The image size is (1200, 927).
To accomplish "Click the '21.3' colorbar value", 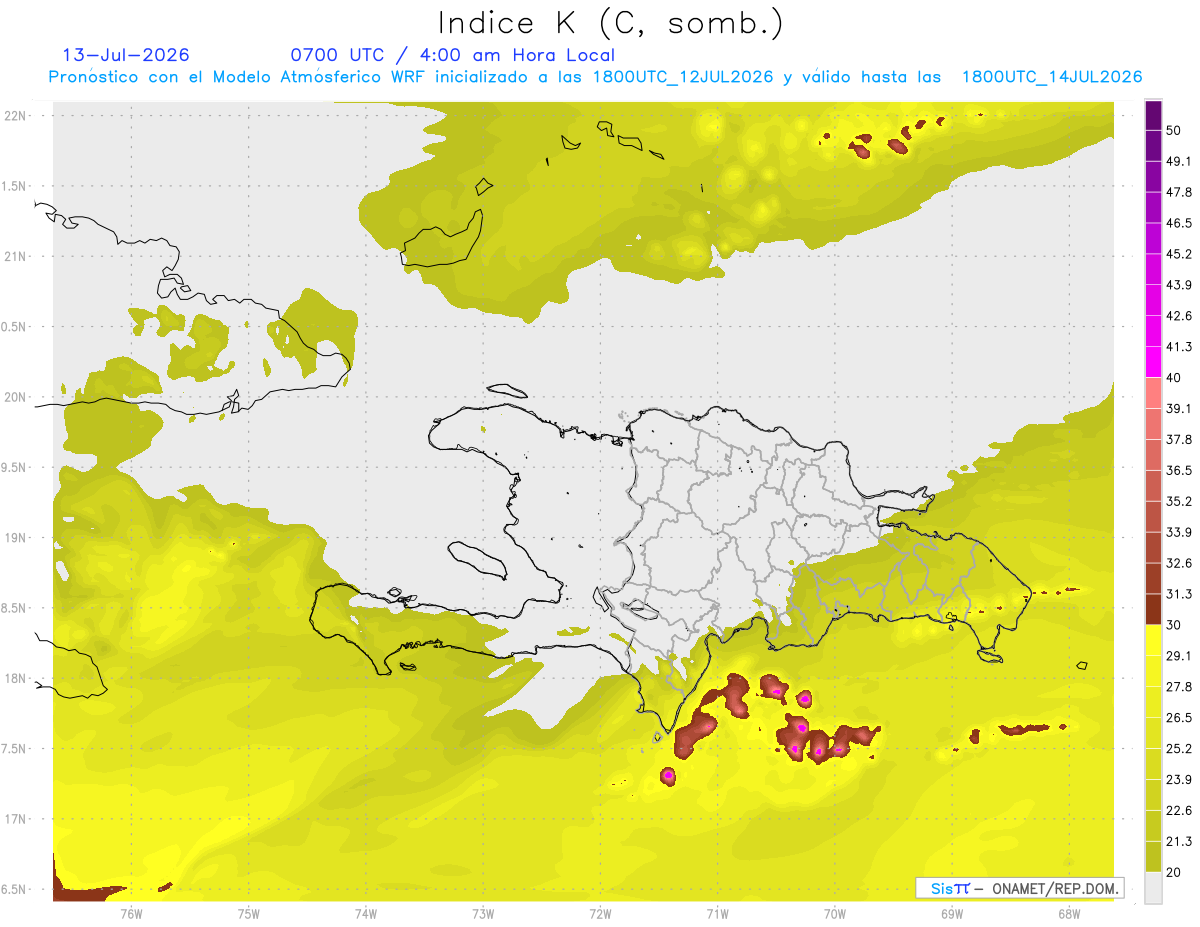I will pos(1179,841).
